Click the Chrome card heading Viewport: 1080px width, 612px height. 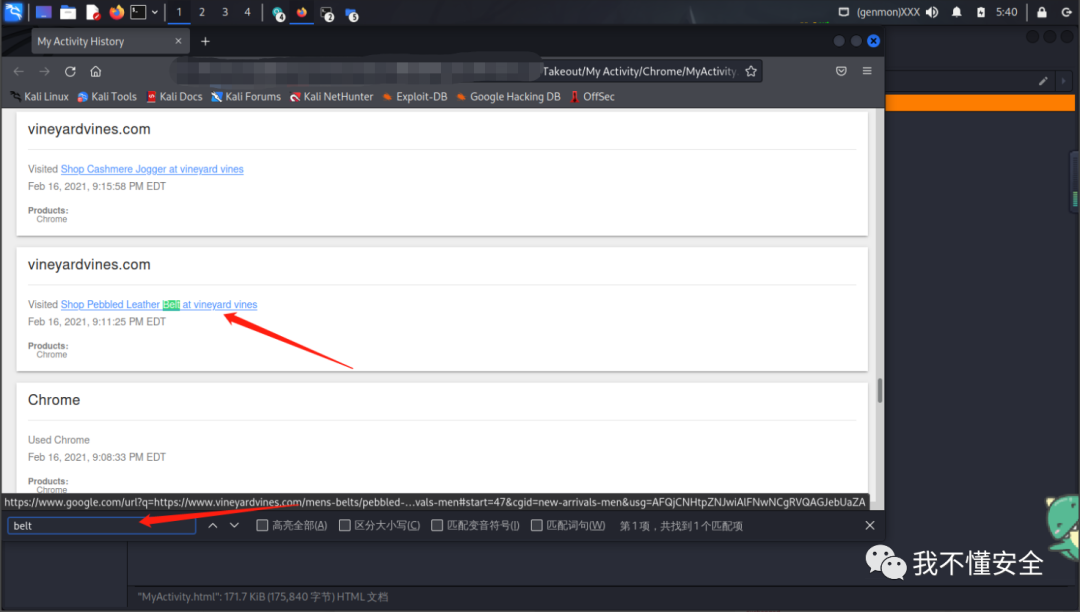tap(54, 401)
